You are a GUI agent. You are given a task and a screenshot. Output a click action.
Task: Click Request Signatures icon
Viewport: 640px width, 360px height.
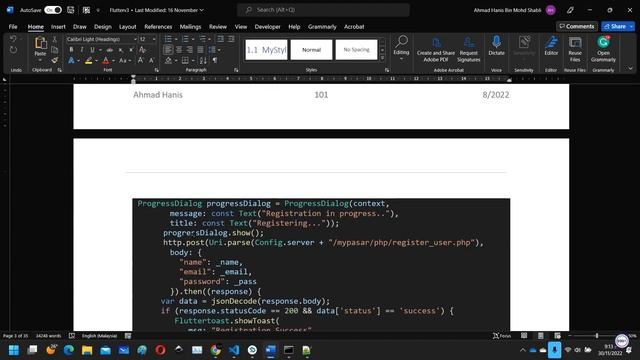point(469,49)
